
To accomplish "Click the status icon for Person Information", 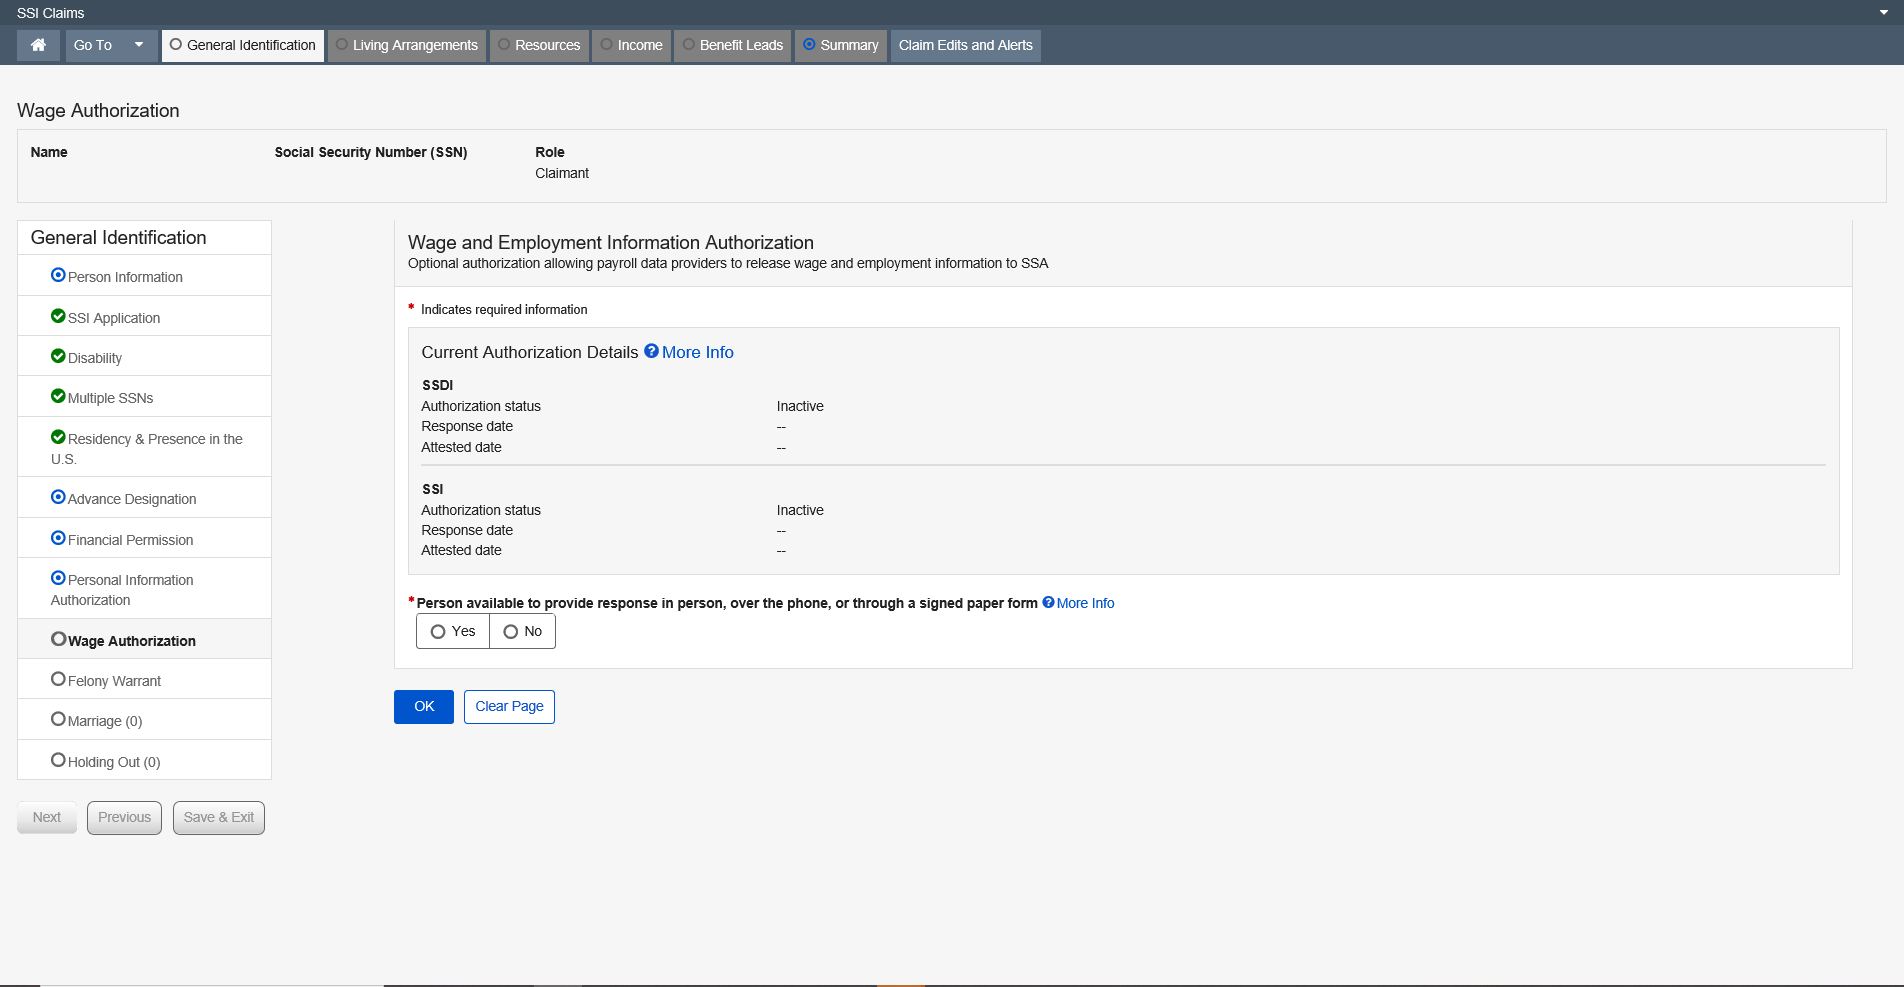I will point(58,275).
